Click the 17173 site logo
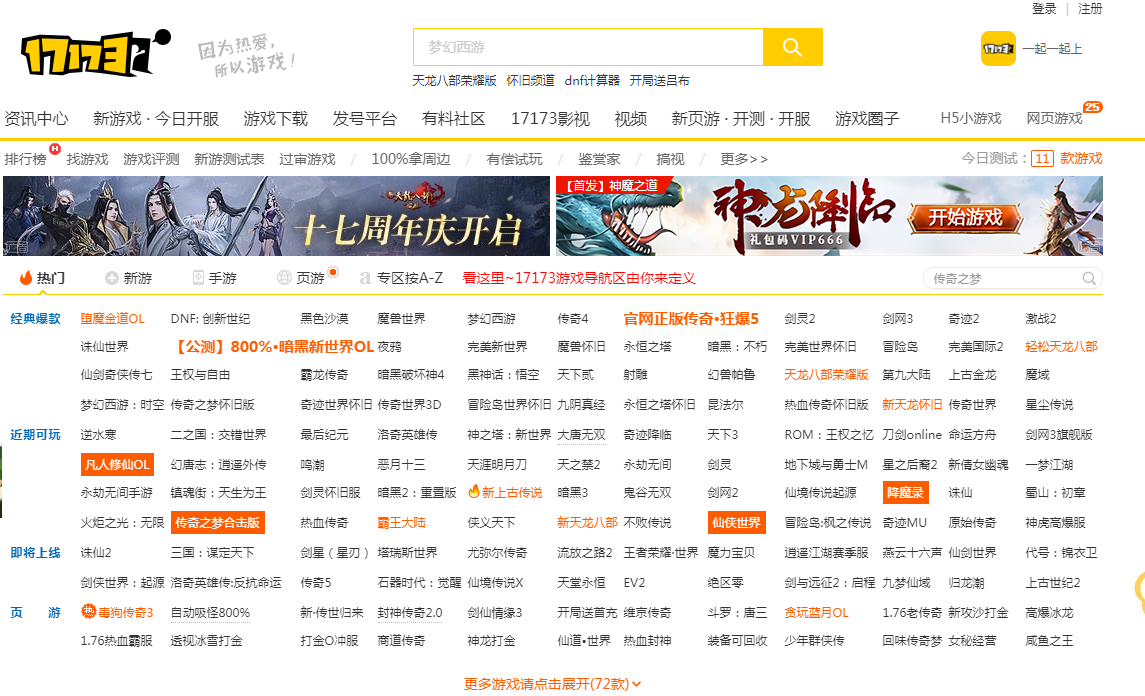This screenshot has width=1145, height=696. (x=96, y=53)
